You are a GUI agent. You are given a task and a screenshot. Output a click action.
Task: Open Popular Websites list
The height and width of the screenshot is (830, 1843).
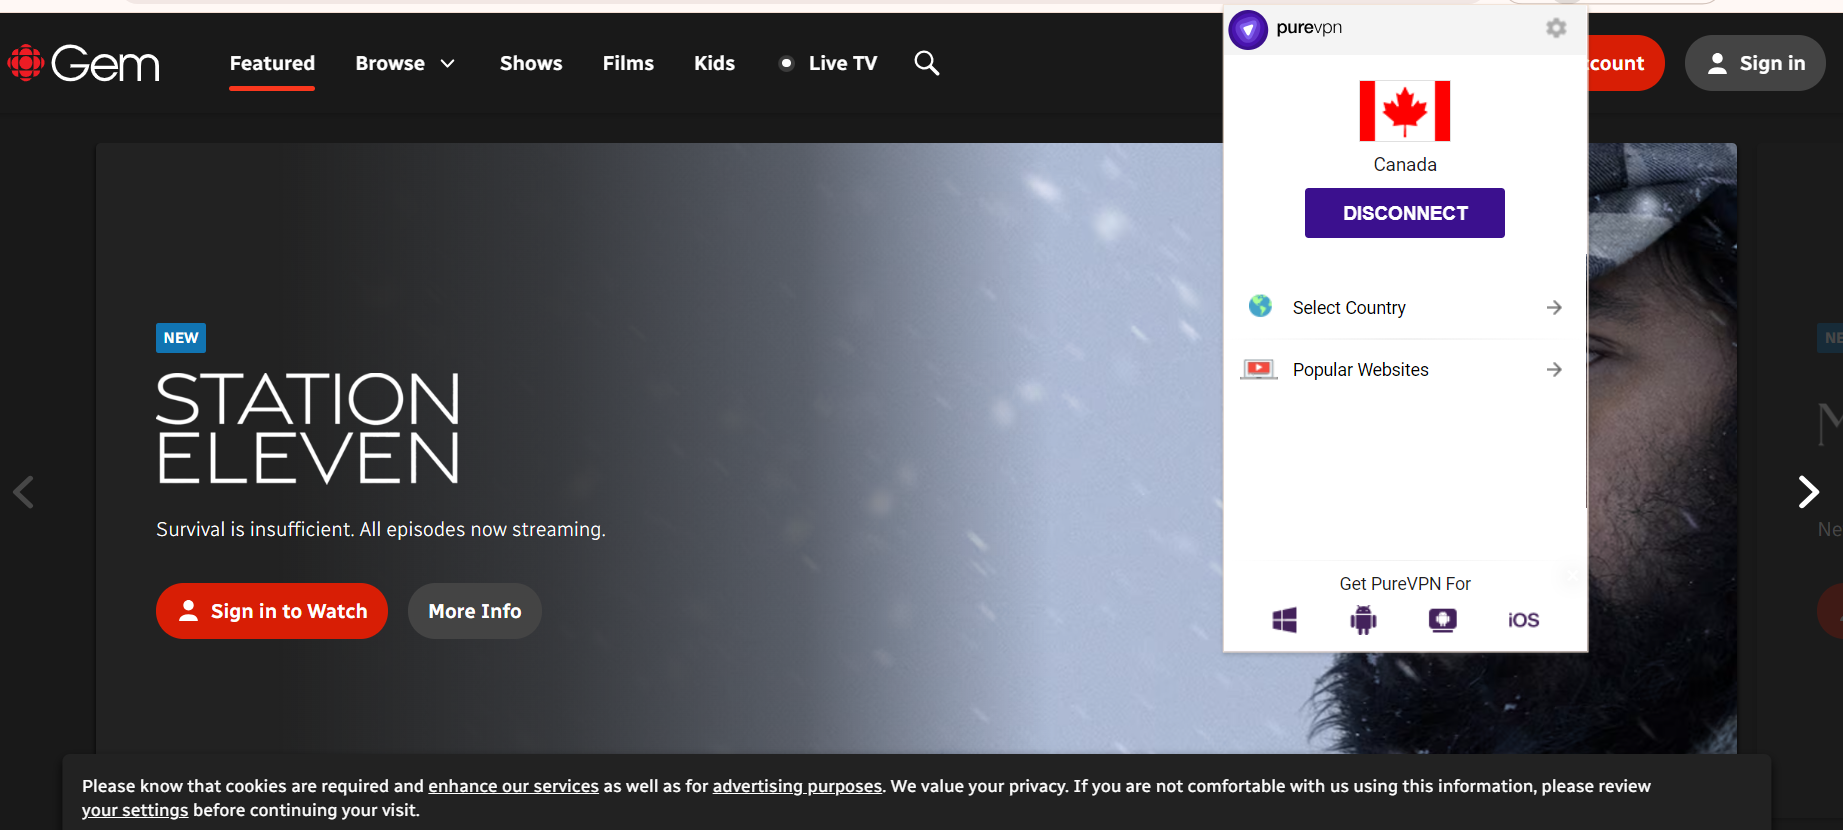click(x=1405, y=370)
